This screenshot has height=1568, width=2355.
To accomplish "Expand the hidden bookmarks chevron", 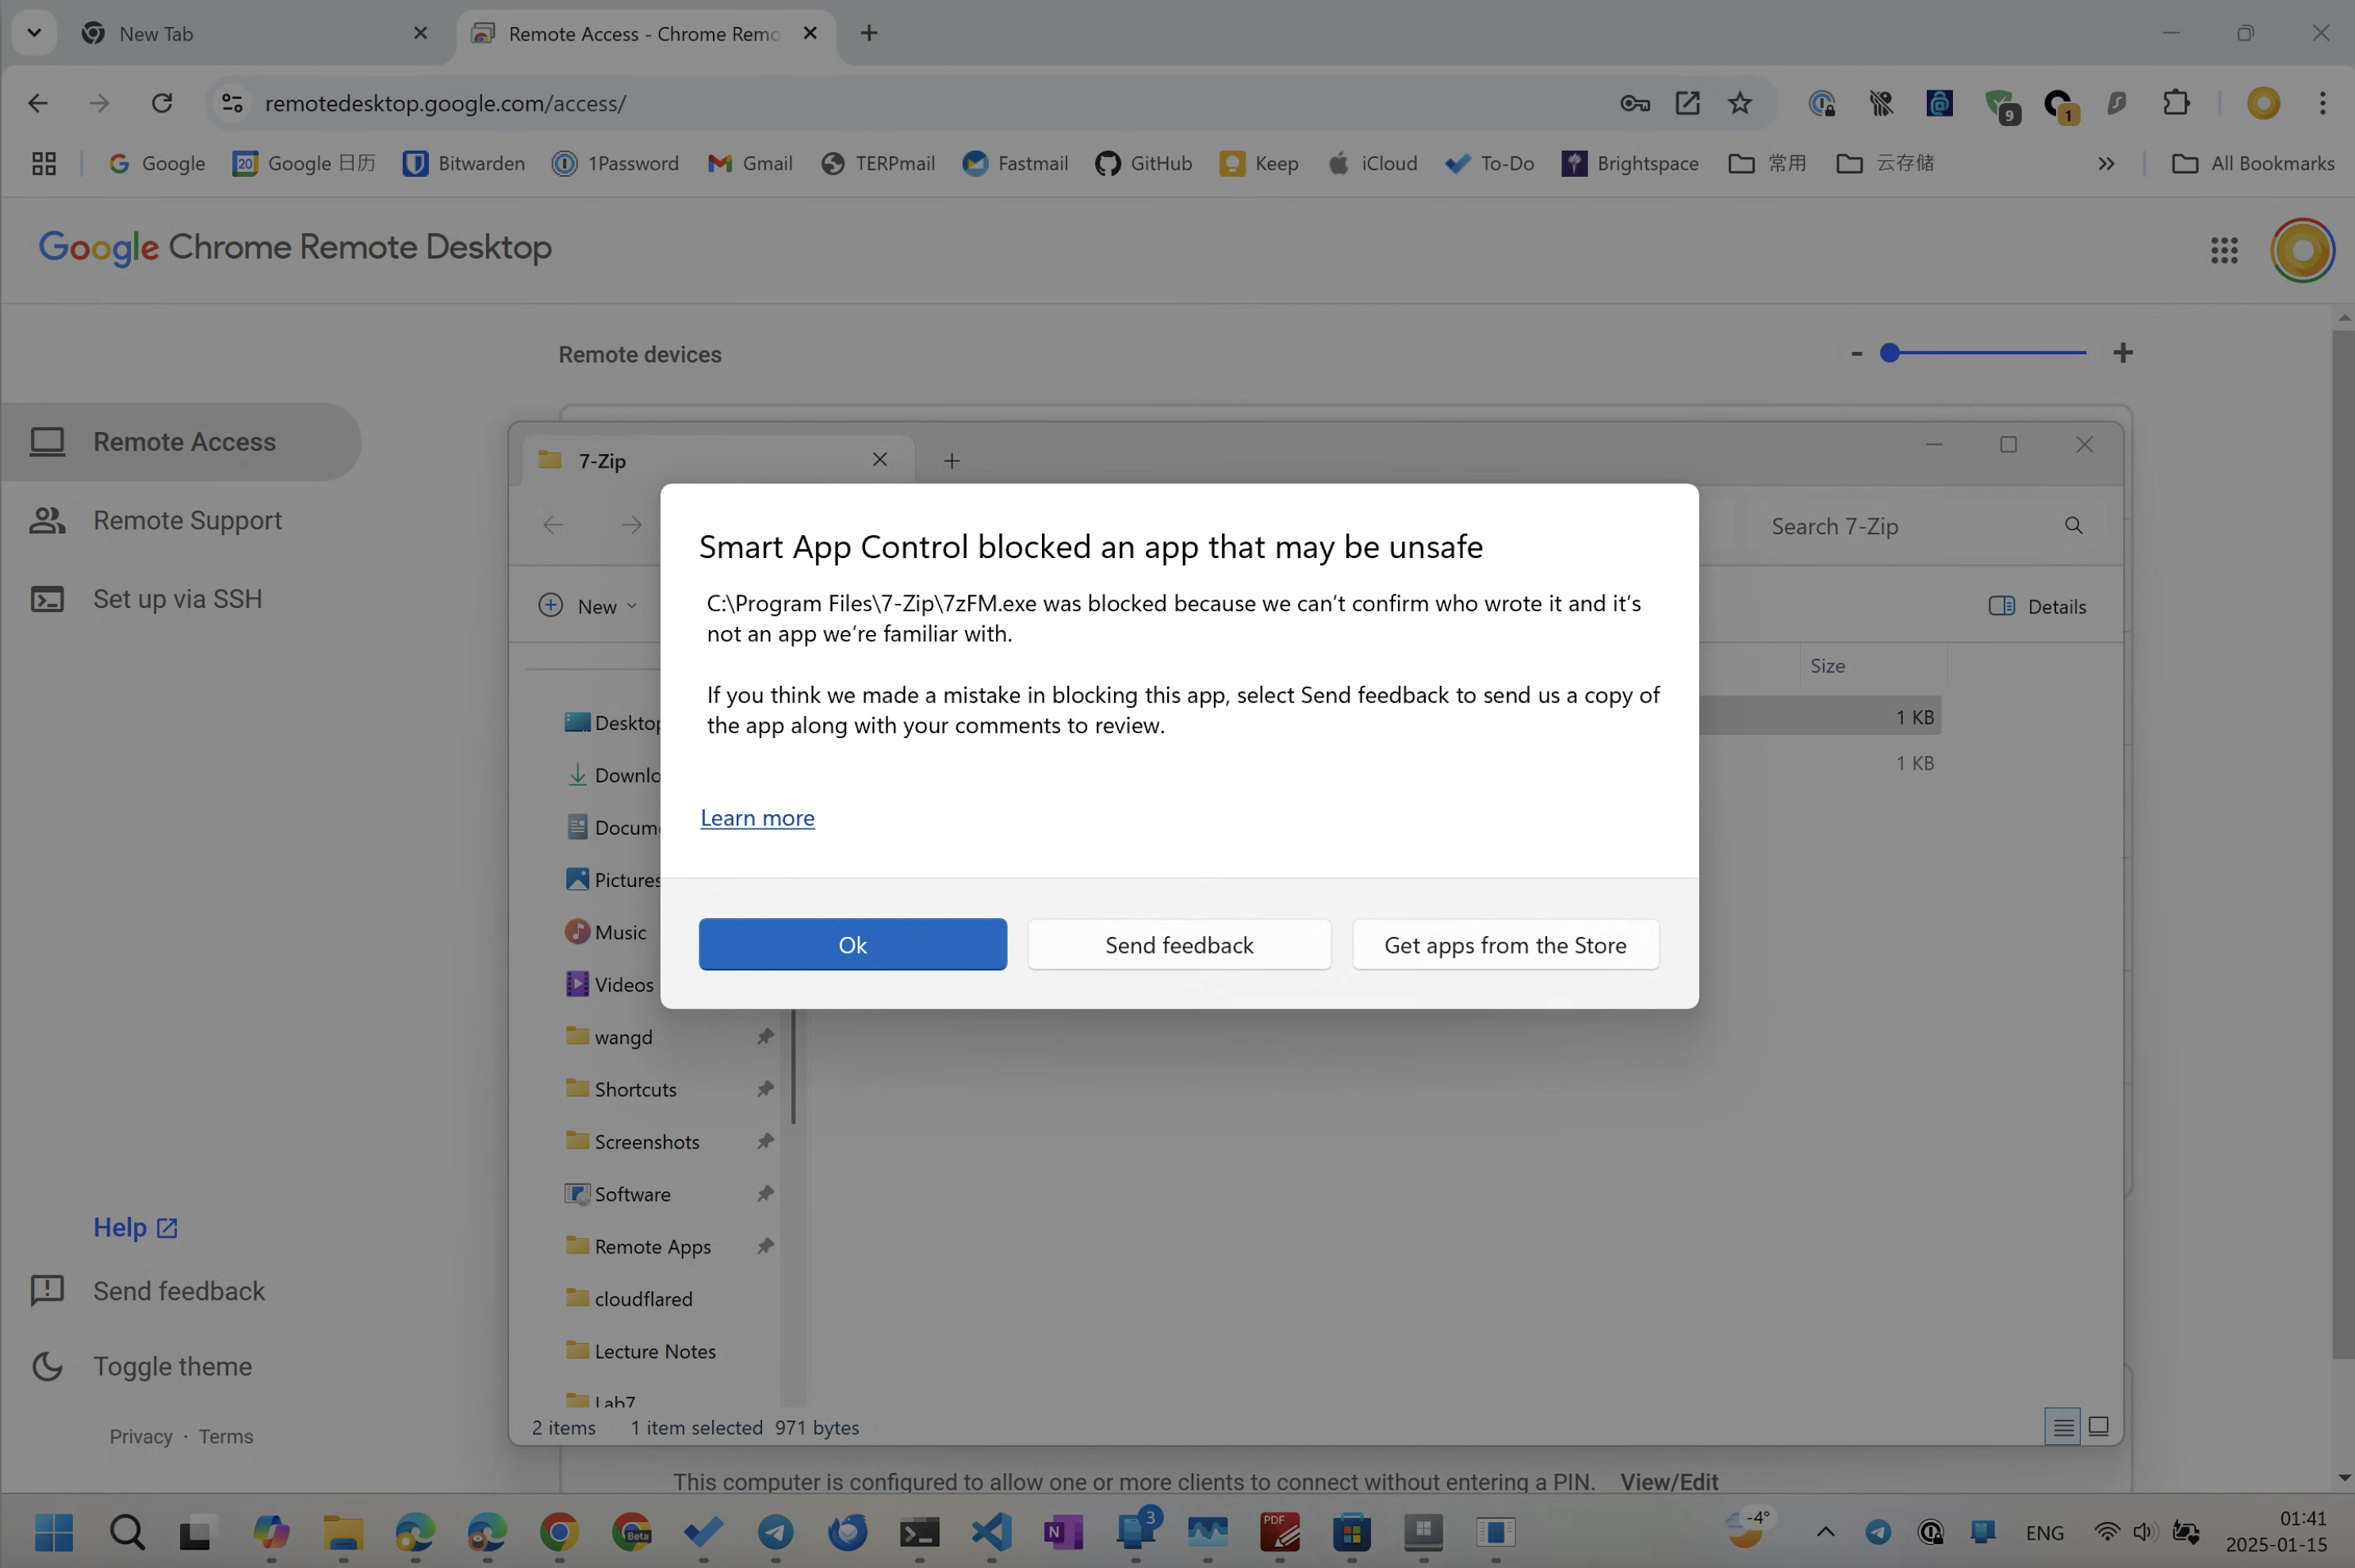I will (x=2106, y=163).
